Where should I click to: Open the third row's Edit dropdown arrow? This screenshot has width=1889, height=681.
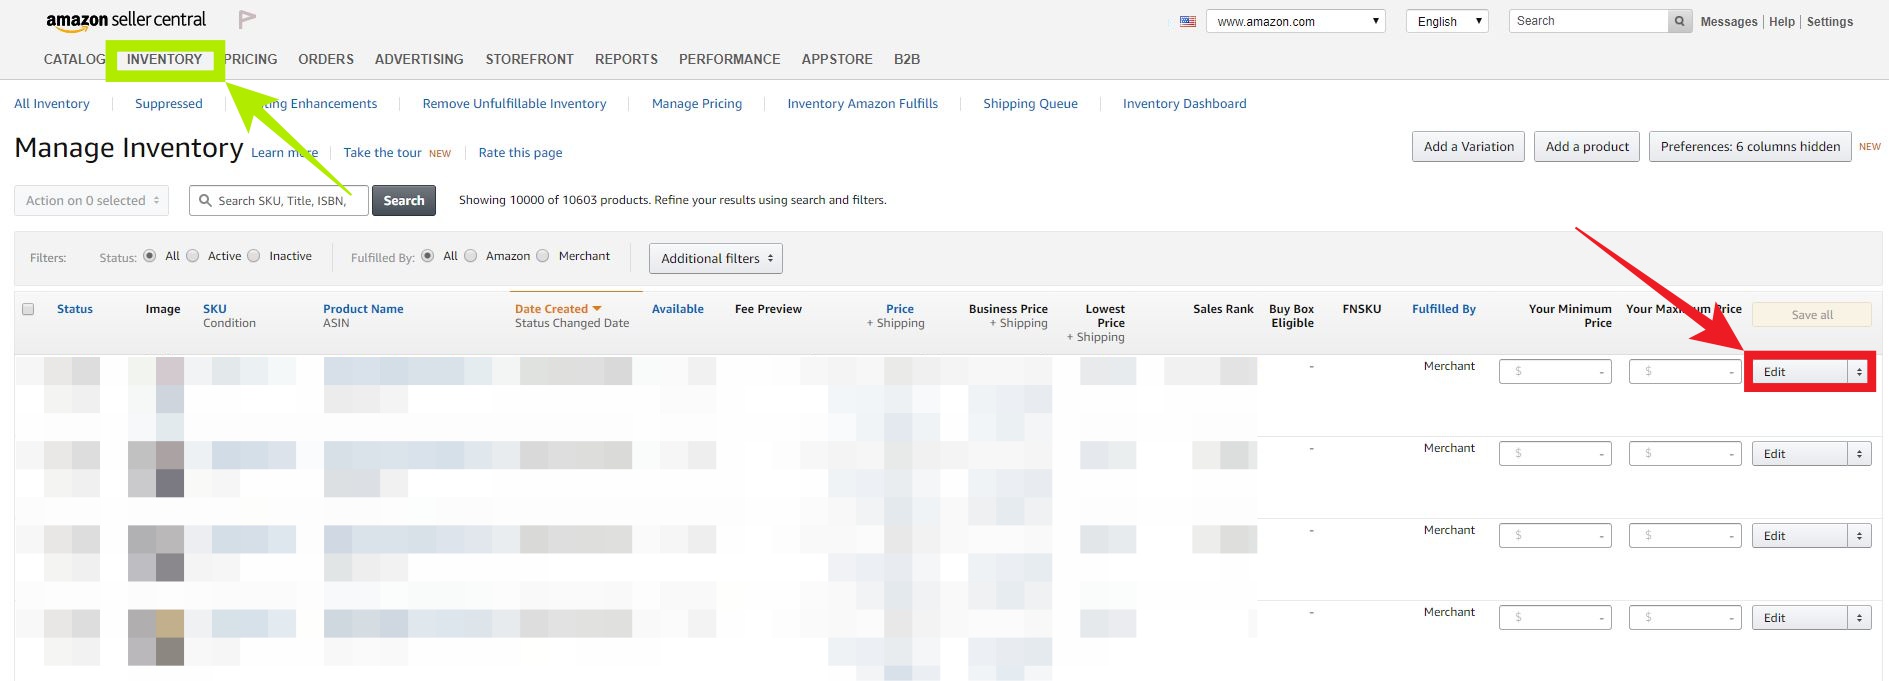pos(1859,536)
